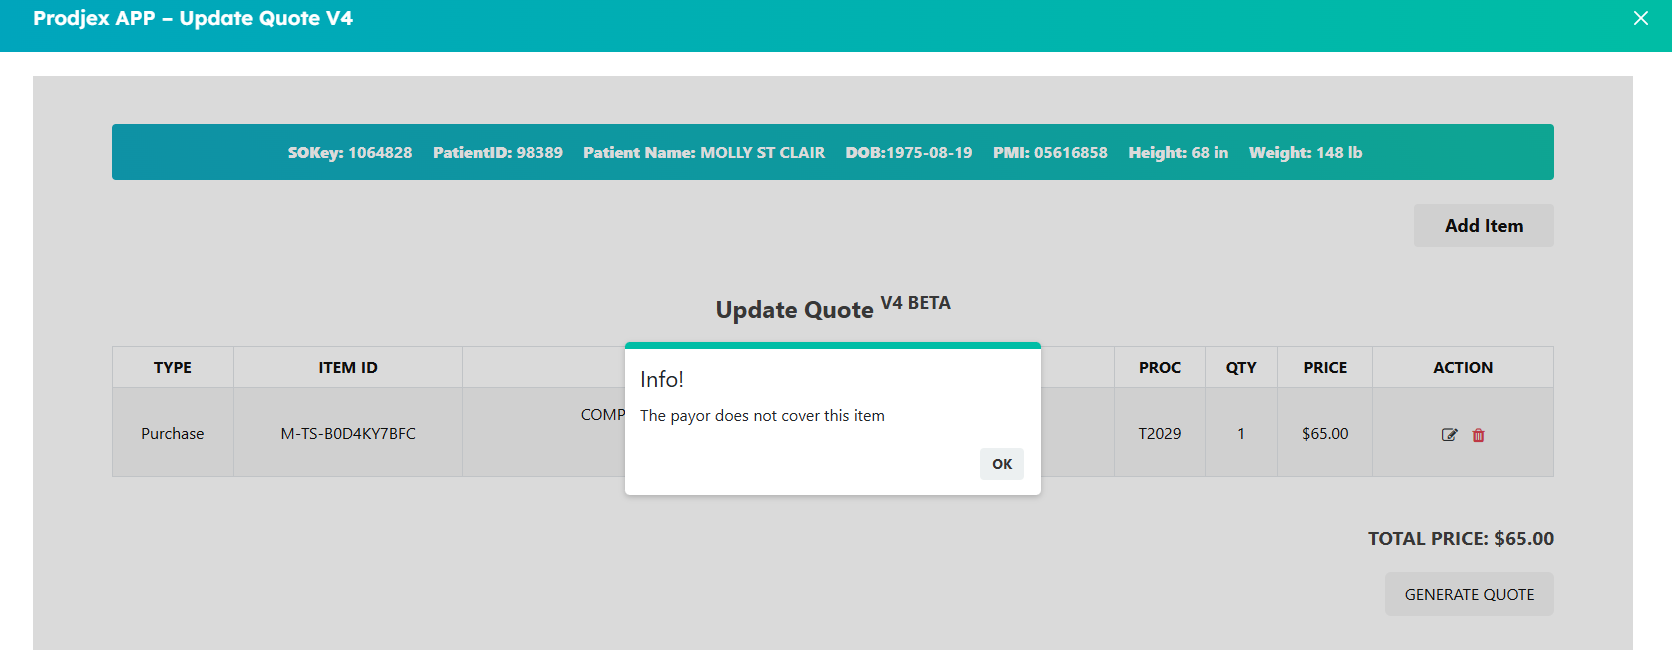
Task: Click the PRICE column header
Action: (x=1324, y=368)
